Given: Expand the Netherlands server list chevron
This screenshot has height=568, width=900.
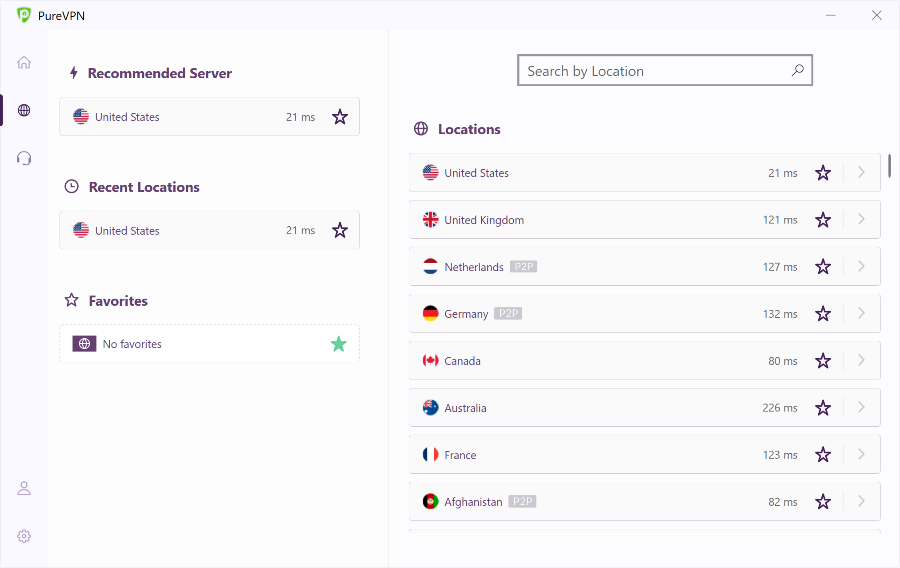Looking at the screenshot, I should [x=861, y=267].
